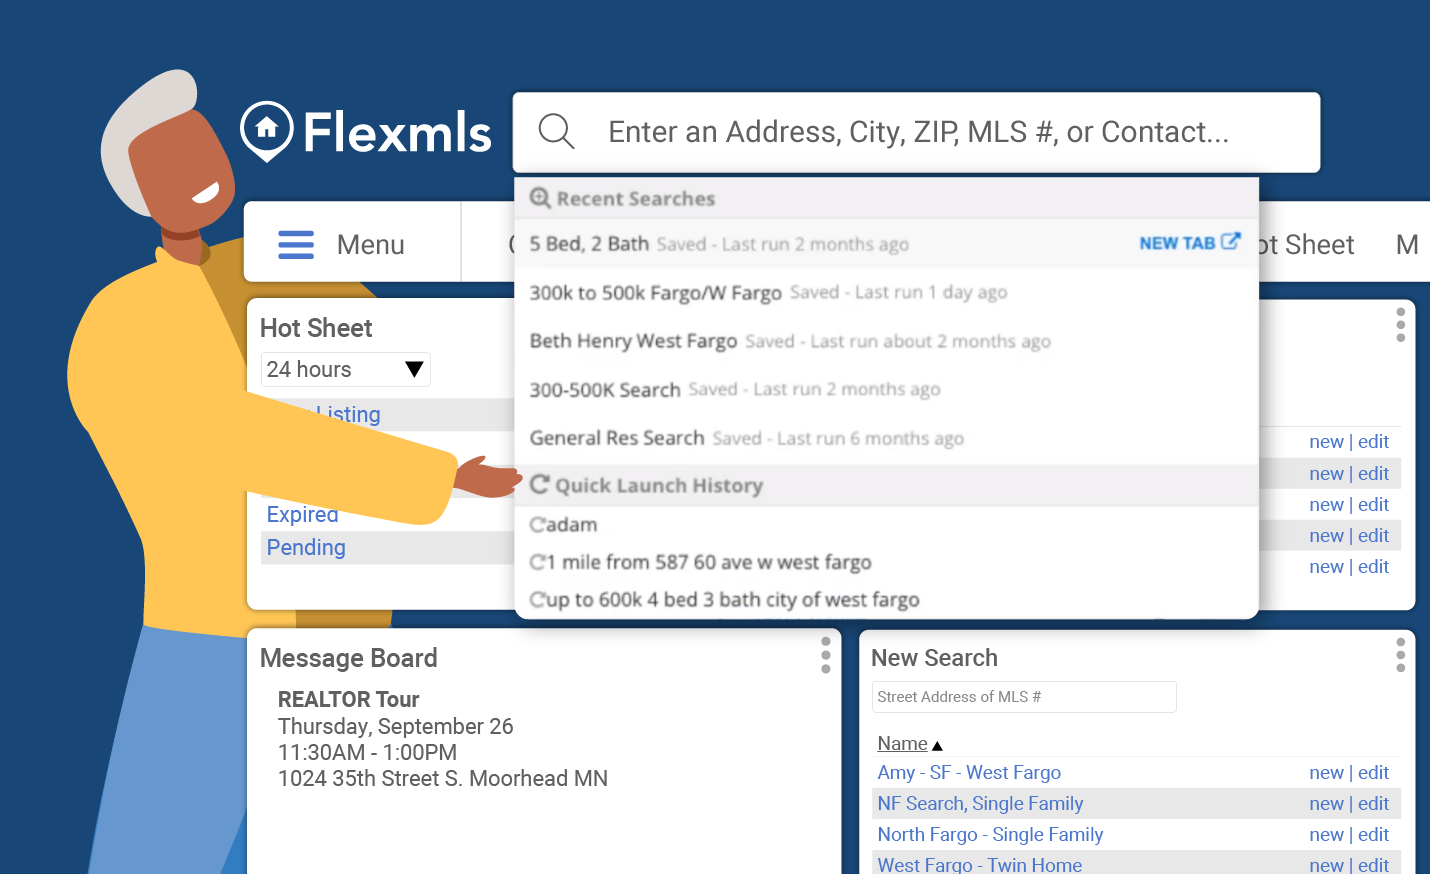This screenshot has height=874, width=1430.
Task: Click 'edit' for Amy - SF - West Fargo
Action: 1373,772
